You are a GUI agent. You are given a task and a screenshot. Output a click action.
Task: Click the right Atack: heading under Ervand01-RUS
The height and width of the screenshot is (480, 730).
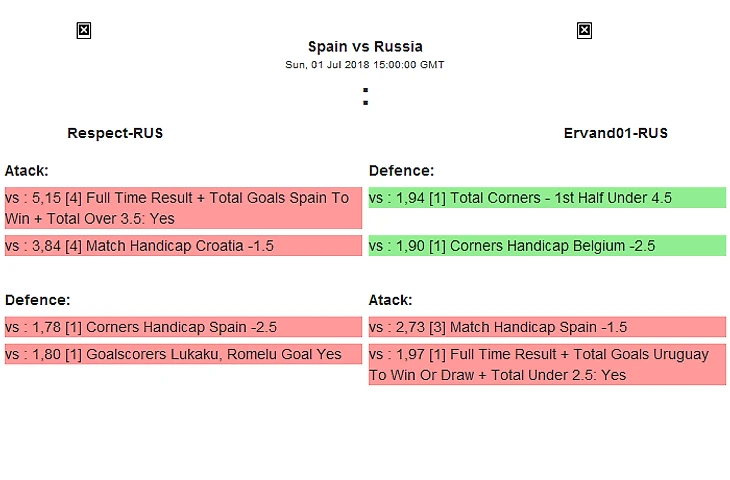(x=391, y=300)
